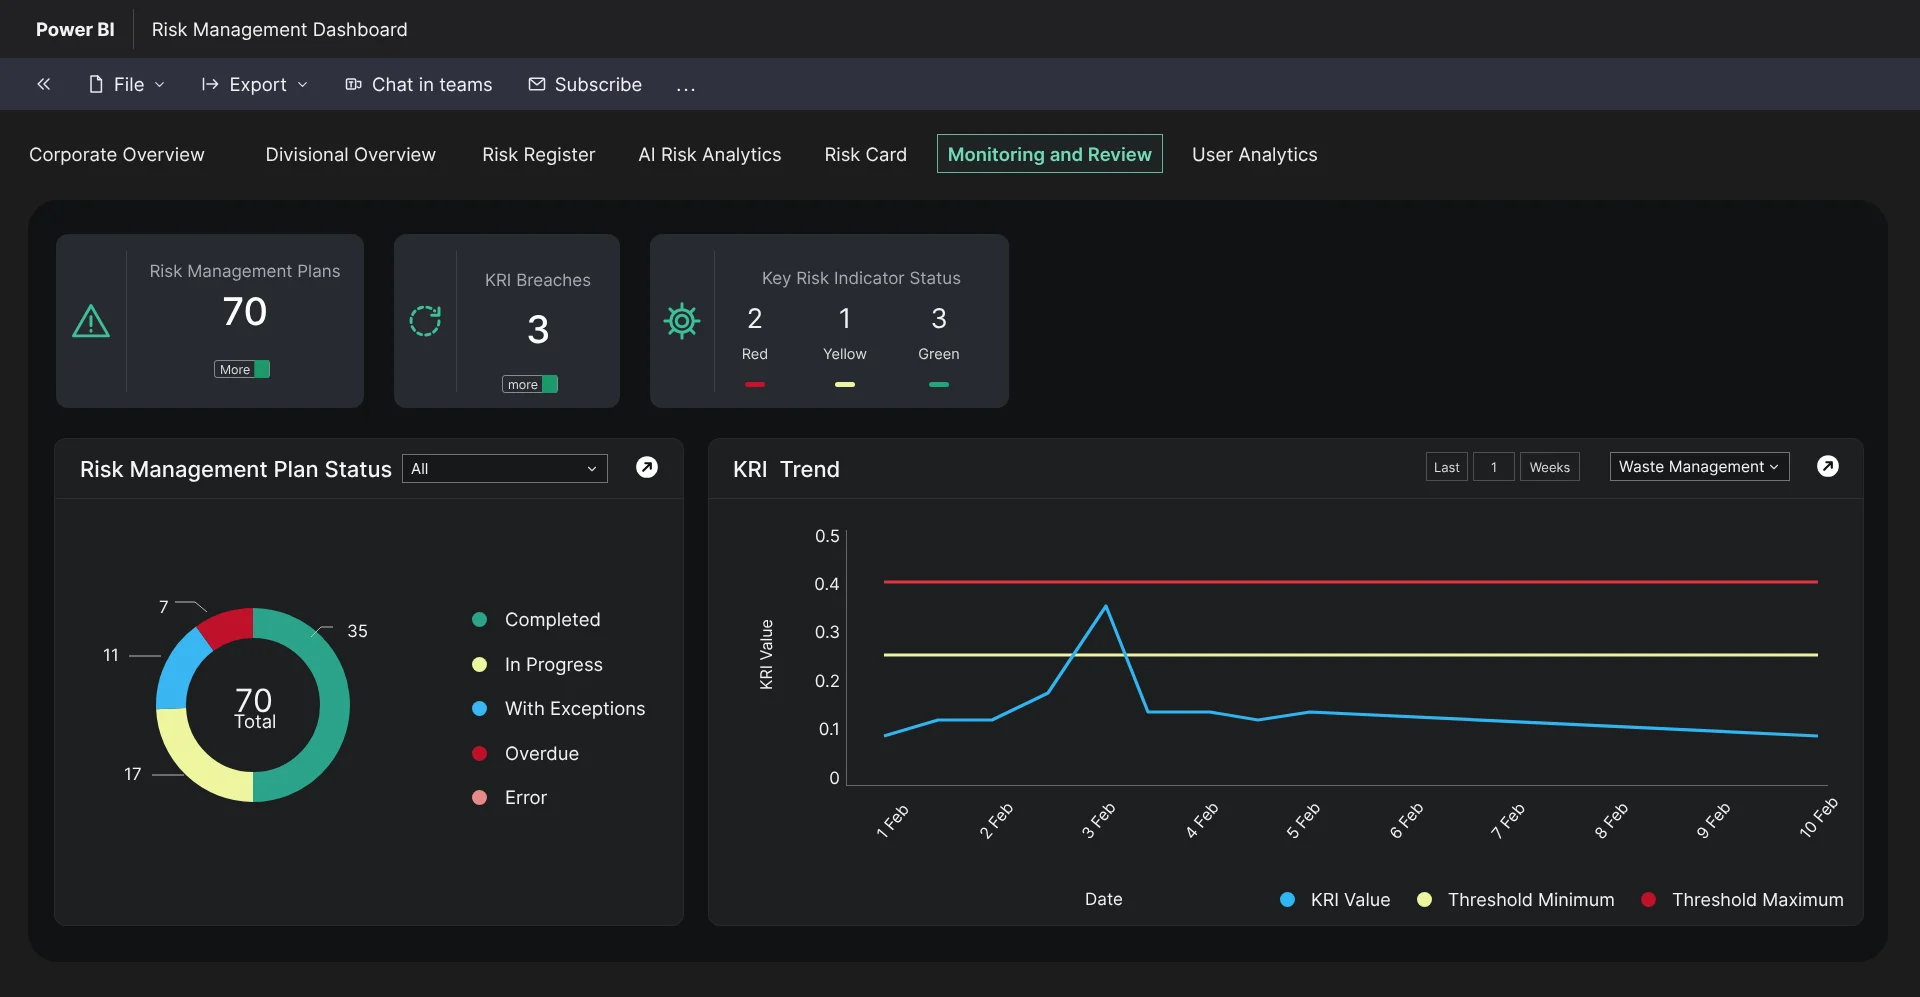
Task: Toggle Error legend series
Action: 509,797
